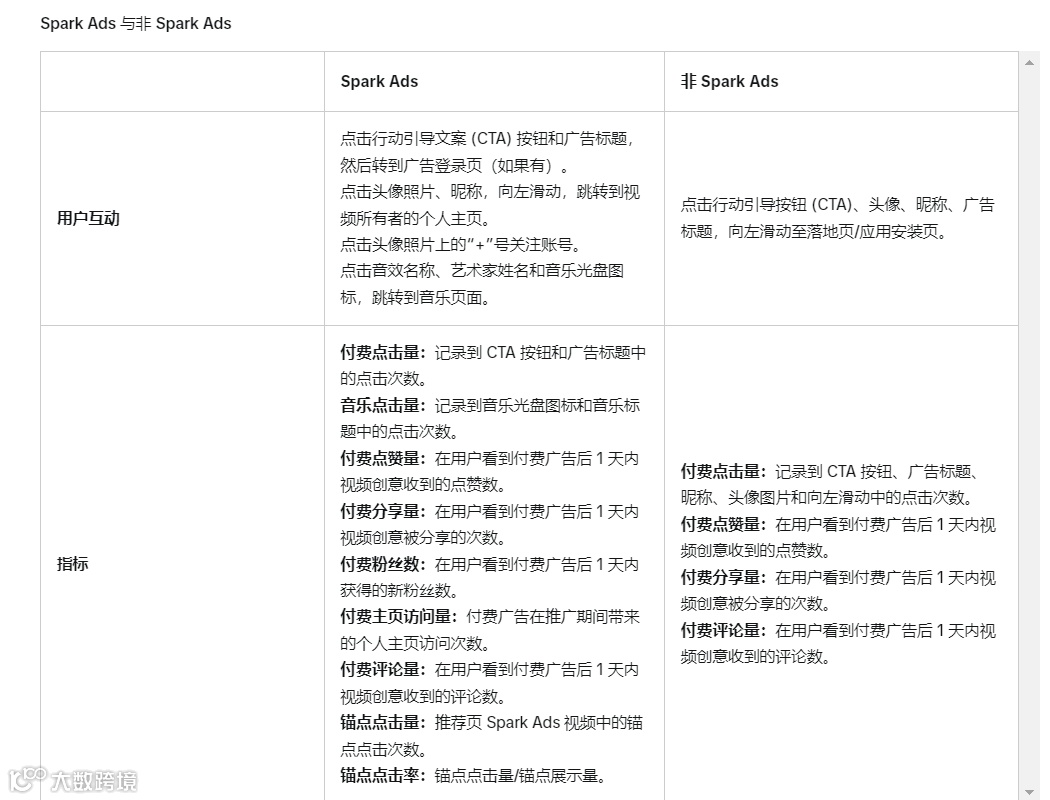
Task: Click the '锚点点击率:' metric label
Action: pyautogui.click(x=383, y=776)
